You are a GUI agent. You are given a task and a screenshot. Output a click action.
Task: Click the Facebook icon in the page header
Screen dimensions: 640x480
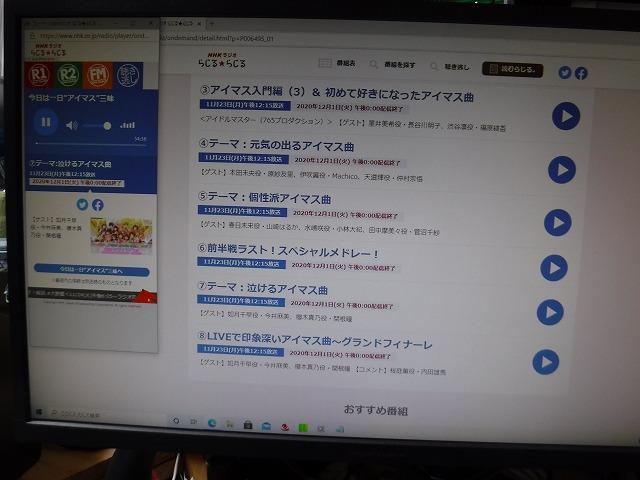tap(581, 73)
